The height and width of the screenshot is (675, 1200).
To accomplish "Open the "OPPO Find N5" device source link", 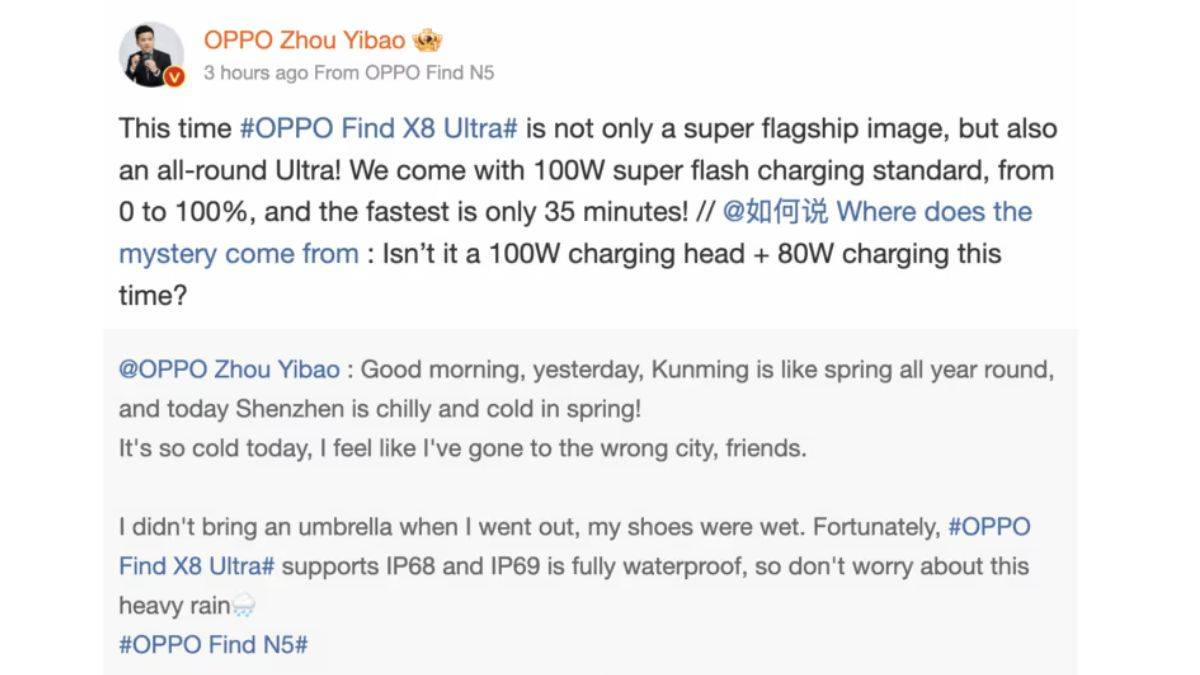I will tap(429, 73).
